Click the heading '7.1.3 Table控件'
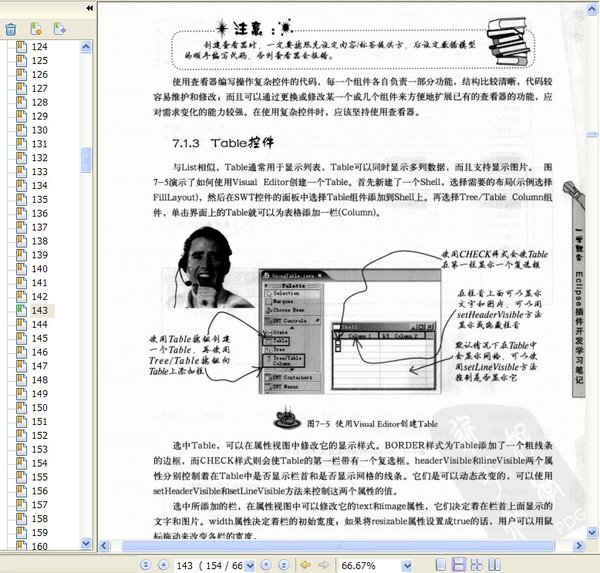This screenshot has height=573, width=600. (223, 143)
